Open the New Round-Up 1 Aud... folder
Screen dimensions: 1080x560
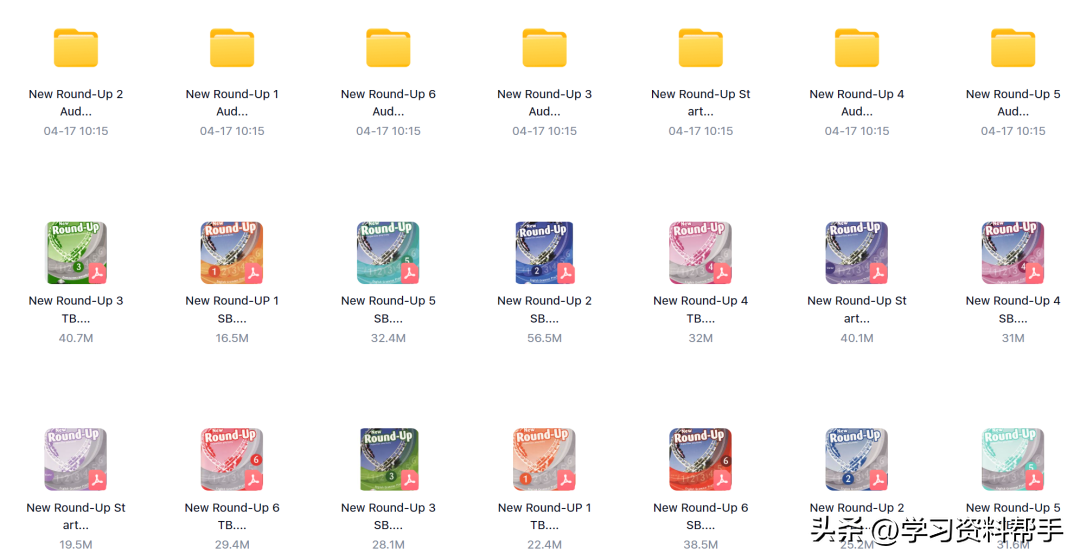pos(232,48)
